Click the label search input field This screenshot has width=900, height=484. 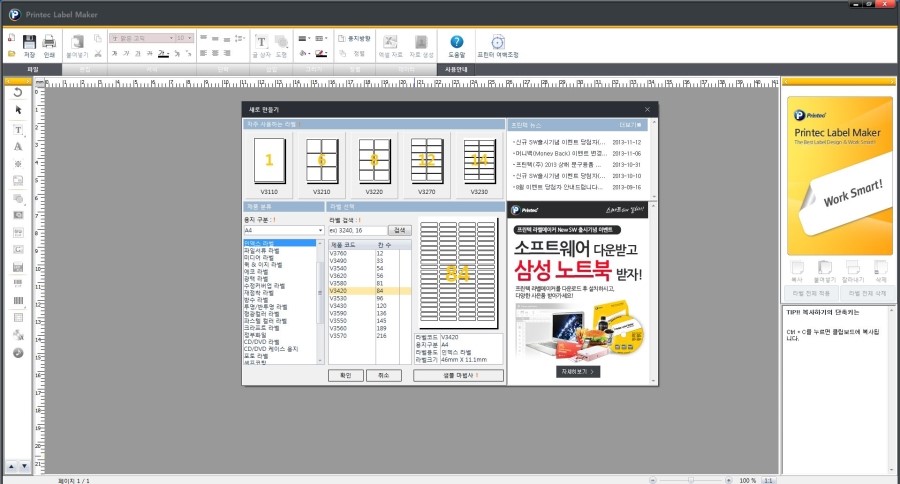pyautogui.click(x=358, y=230)
